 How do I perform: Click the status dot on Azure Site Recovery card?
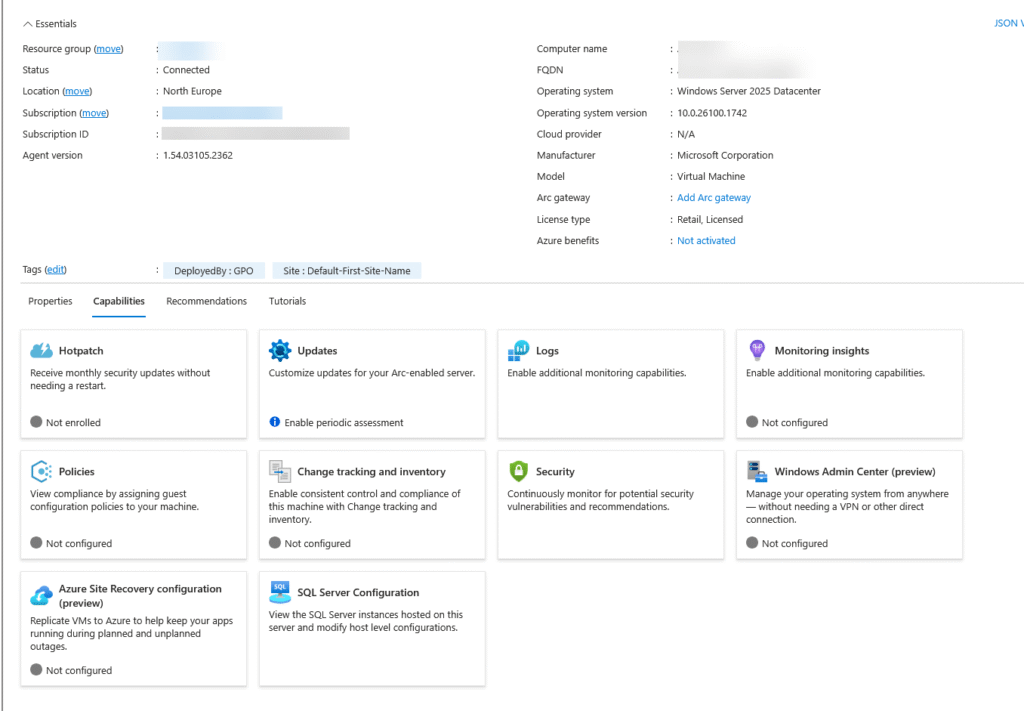pos(36,670)
